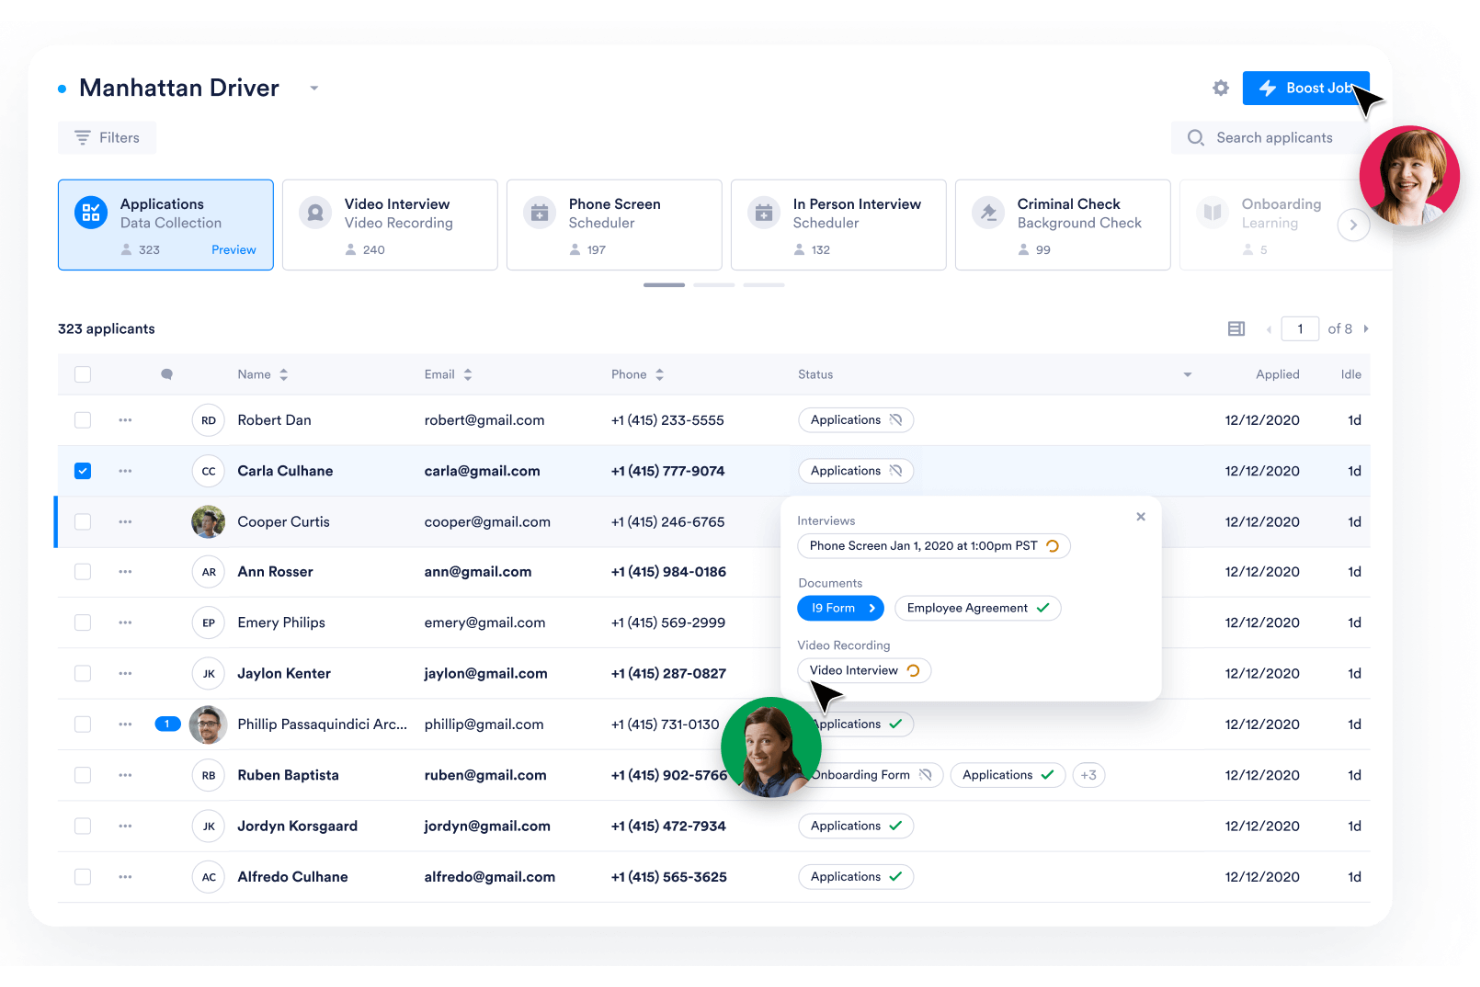The height and width of the screenshot is (987, 1480).
Task: Click the Video Interview recording chip
Action: coord(863,671)
